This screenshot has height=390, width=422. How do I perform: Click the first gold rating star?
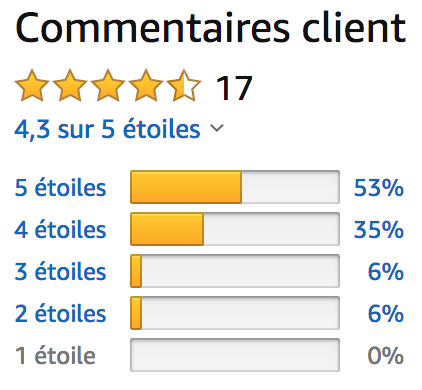point(32,85)
